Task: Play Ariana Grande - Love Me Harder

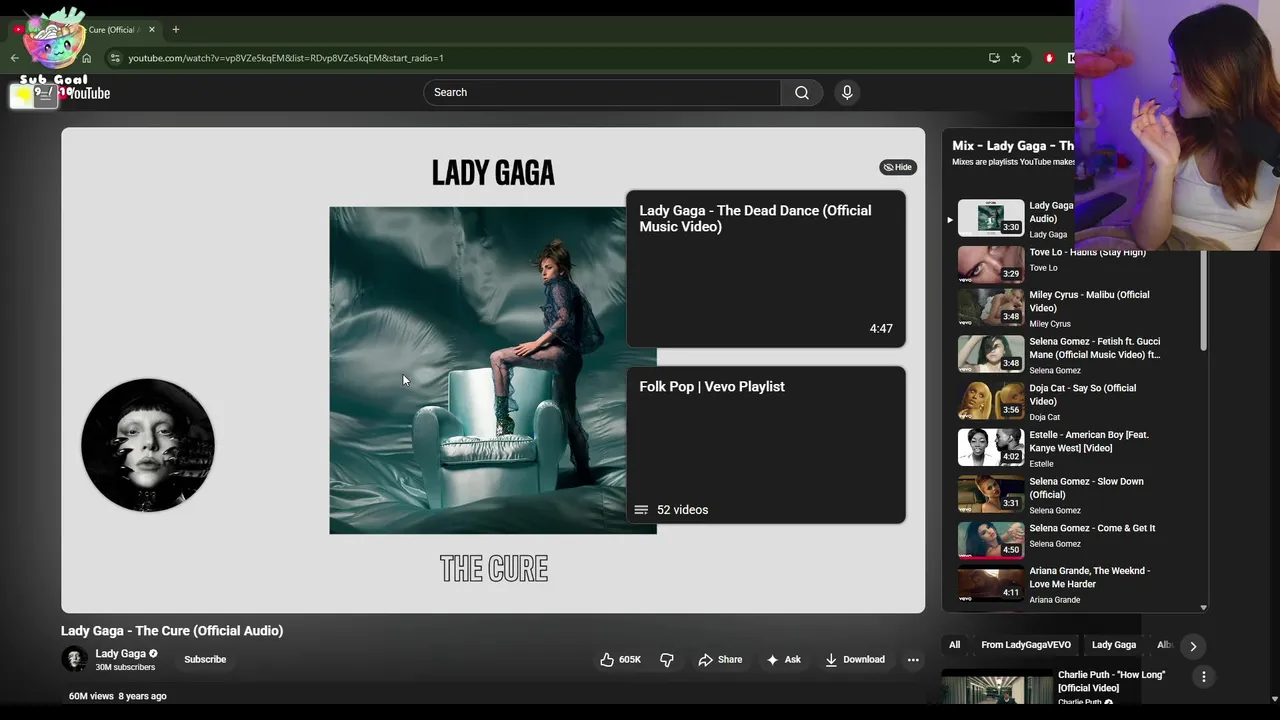Action: [x=1061, y=585]
